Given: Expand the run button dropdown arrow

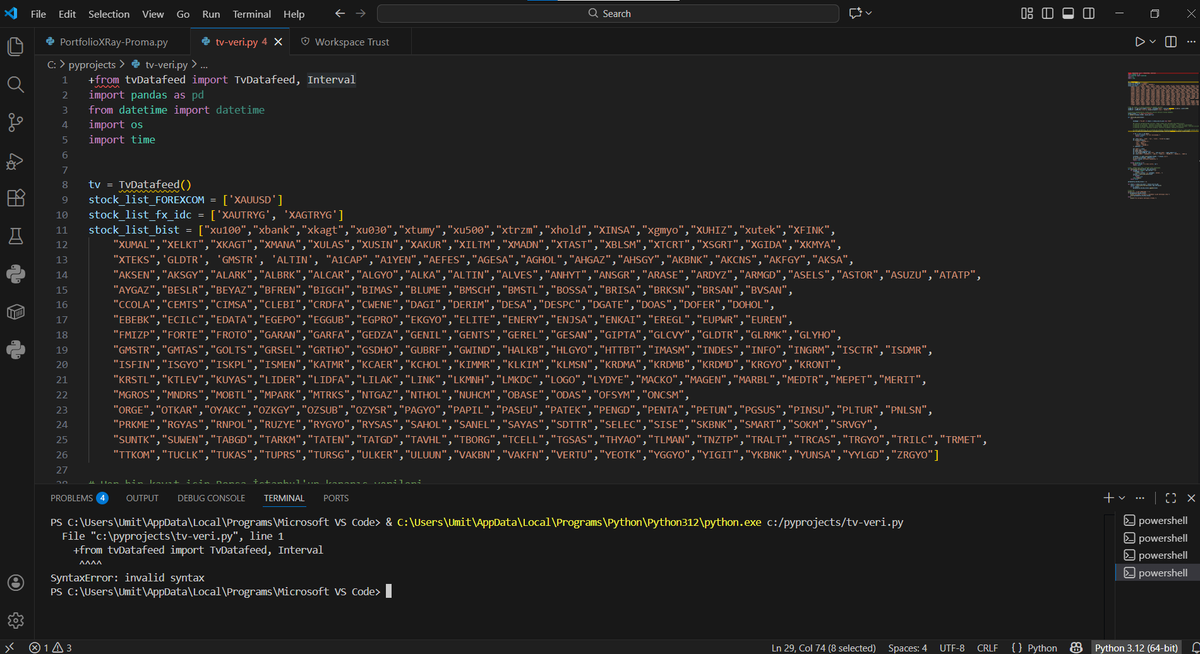Looking at the screenshot, I should pyautogui.click(x=1153, y=42).
